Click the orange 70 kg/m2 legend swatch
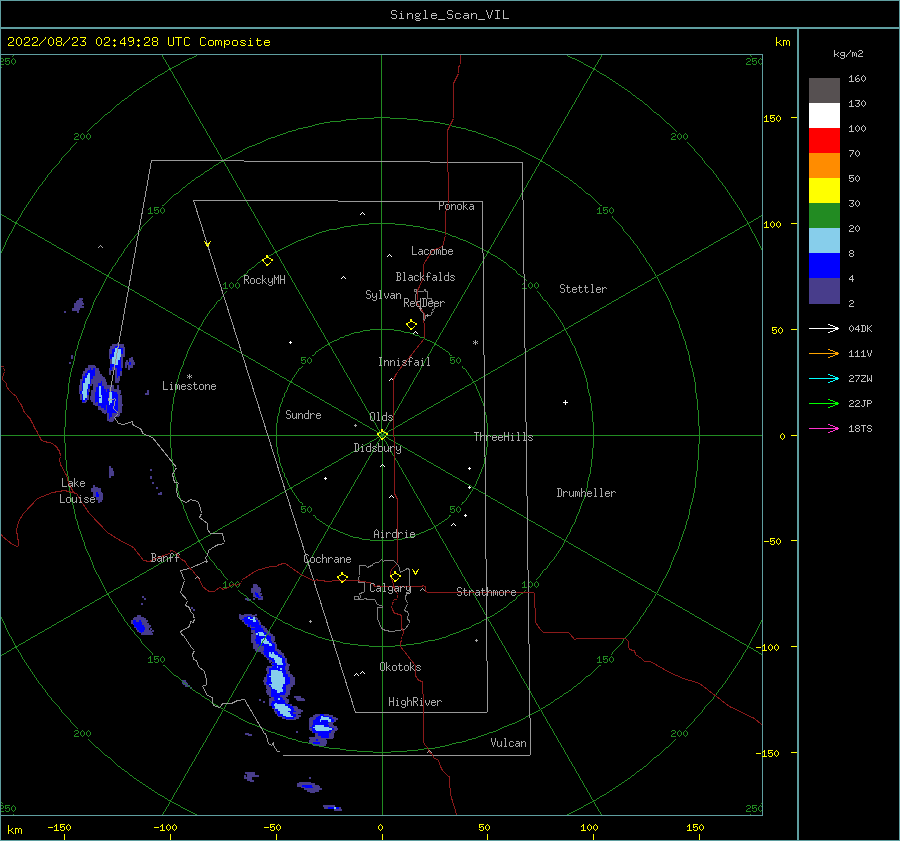Image resolution: width=900 pixels, height=841 pixels. [x=824, y=165]
